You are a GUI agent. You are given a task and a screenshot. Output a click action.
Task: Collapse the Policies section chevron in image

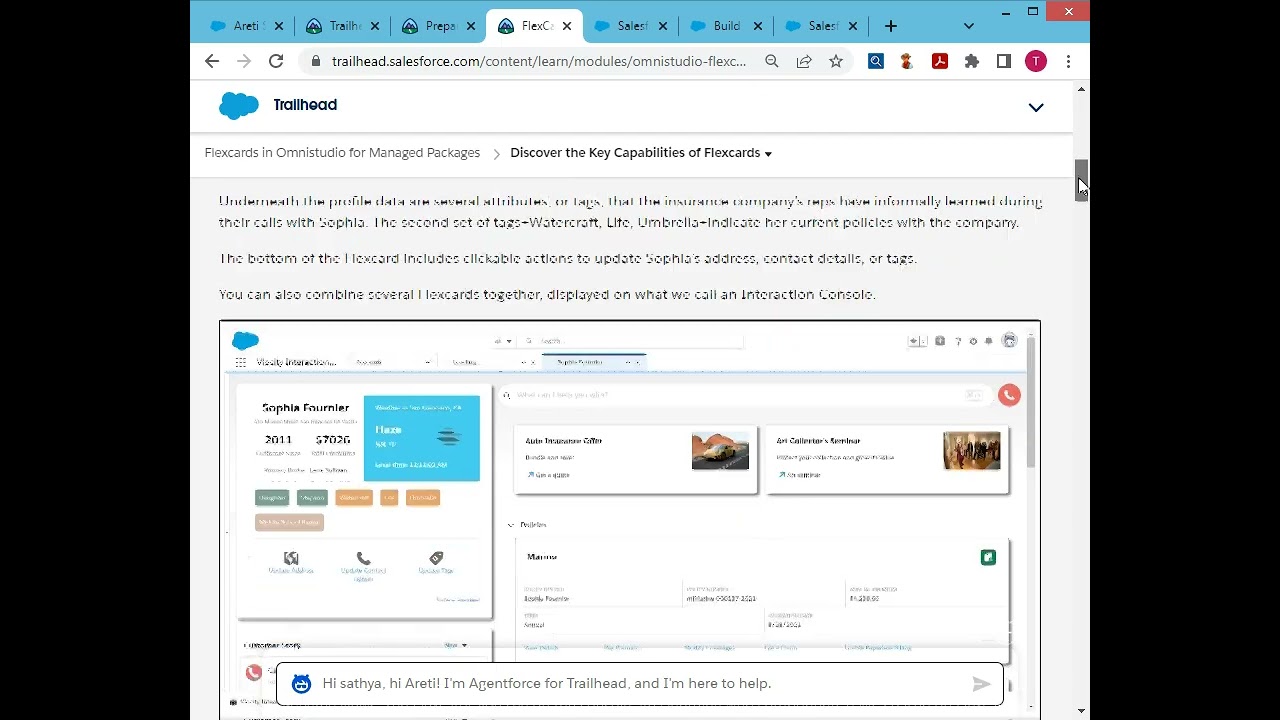pos(510,525)
